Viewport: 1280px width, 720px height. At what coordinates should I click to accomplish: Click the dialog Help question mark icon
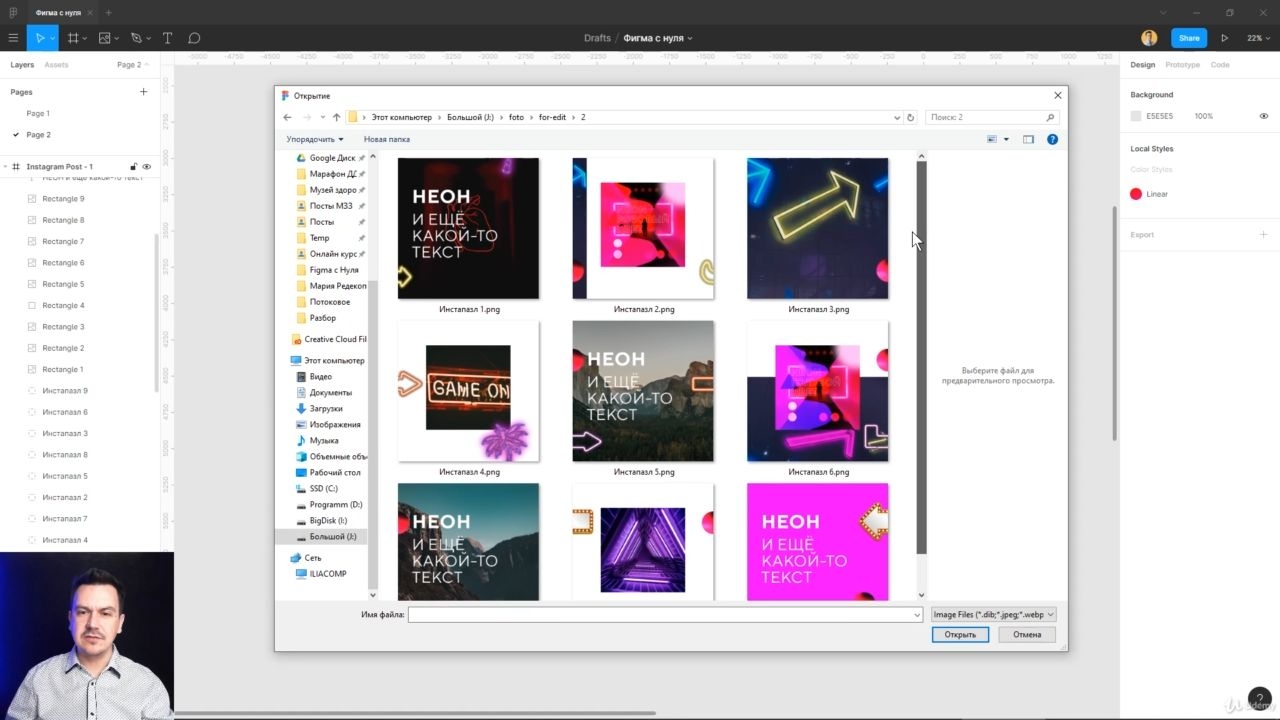(1052, 139)
